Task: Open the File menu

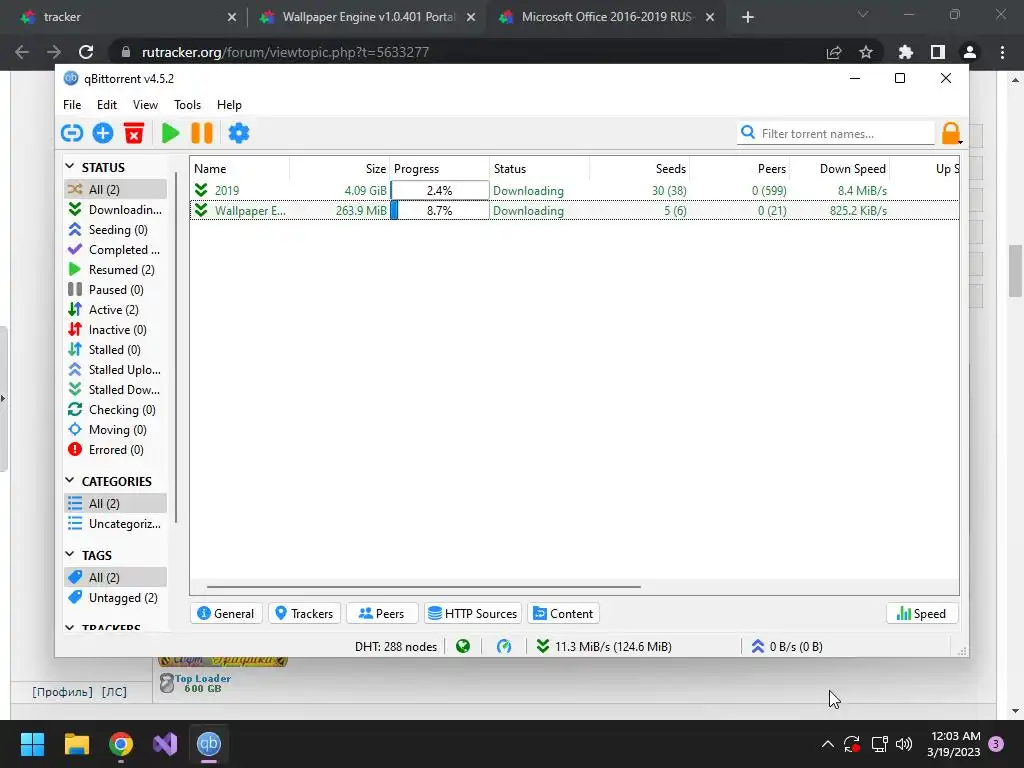Action: [x=72, y=104]
